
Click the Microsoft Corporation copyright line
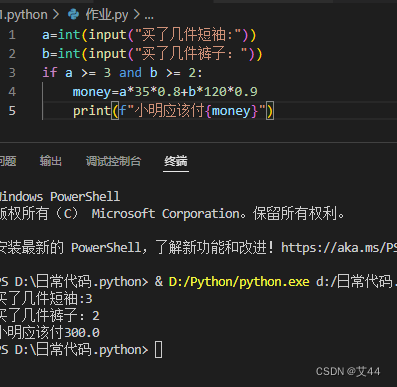(x=172, y=214)
